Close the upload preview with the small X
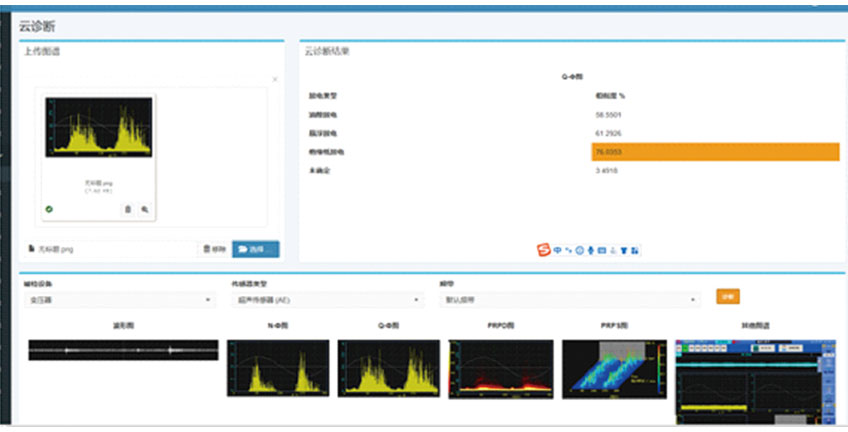 (x=275, y=79)
